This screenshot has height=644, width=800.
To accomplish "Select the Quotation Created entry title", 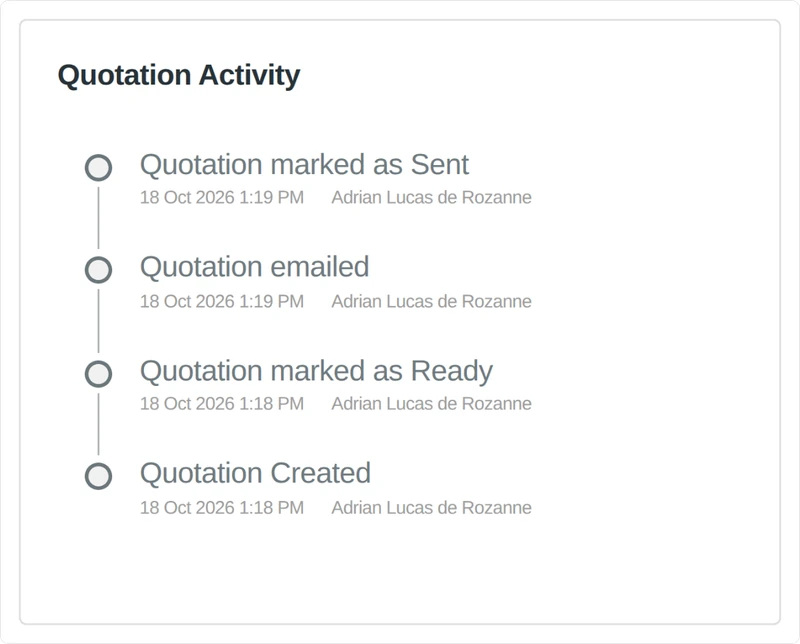I will [x=256, y=473].
